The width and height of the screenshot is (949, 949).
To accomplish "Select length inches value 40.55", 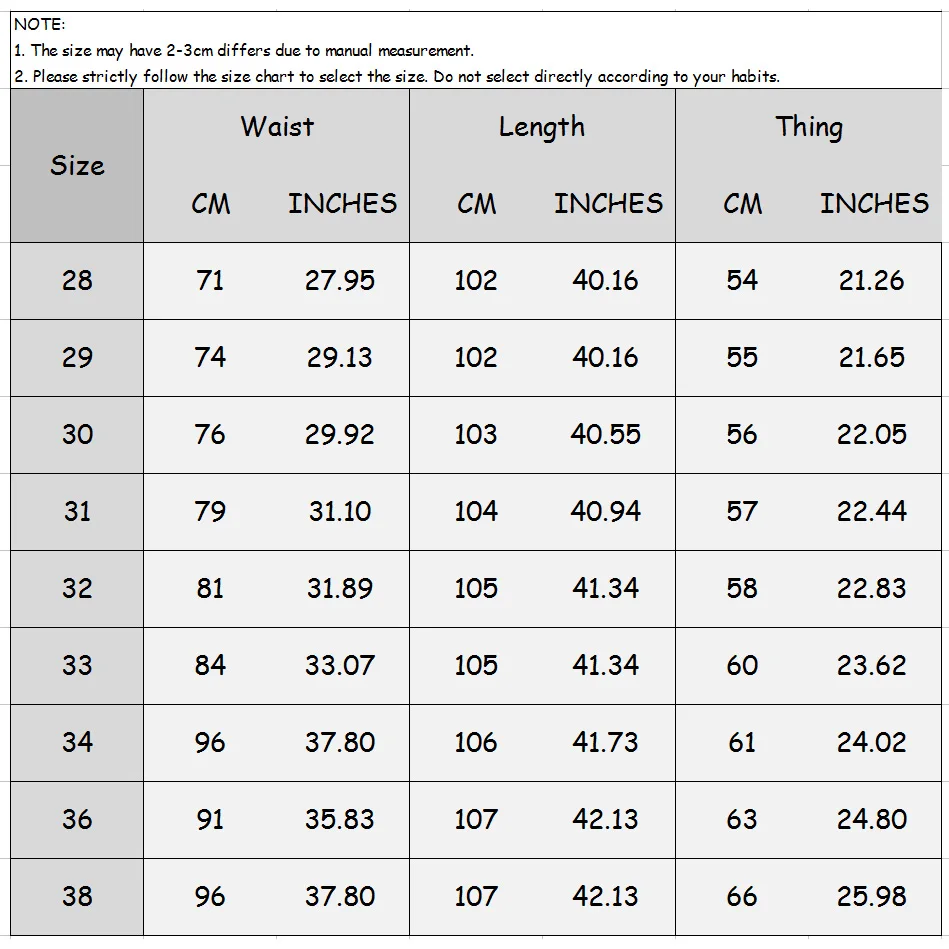I will click(605, 434).
